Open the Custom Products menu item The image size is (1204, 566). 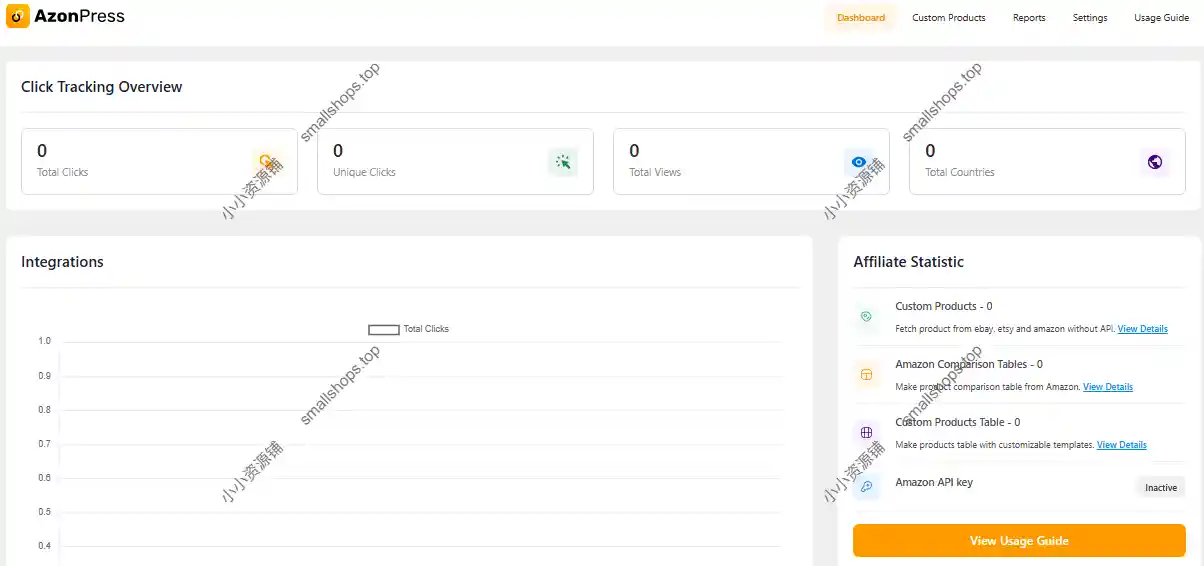[948, 18]
